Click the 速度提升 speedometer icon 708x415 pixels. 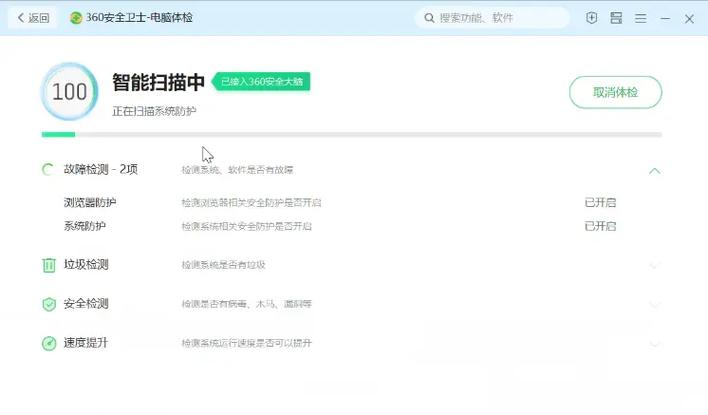49,343
